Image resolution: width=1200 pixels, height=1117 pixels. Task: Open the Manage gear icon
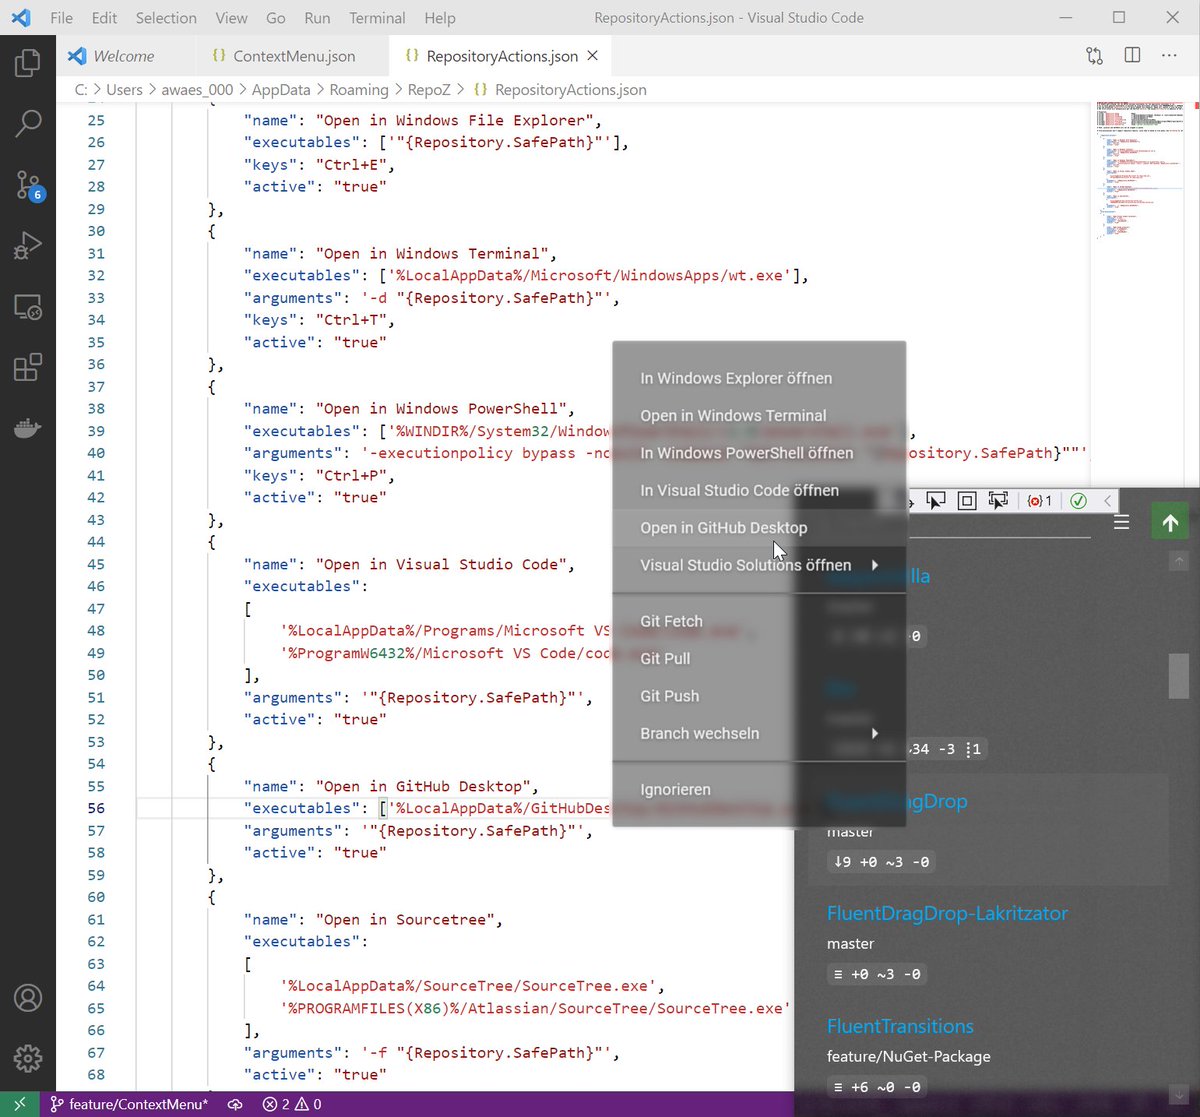tap(28, 1058)
